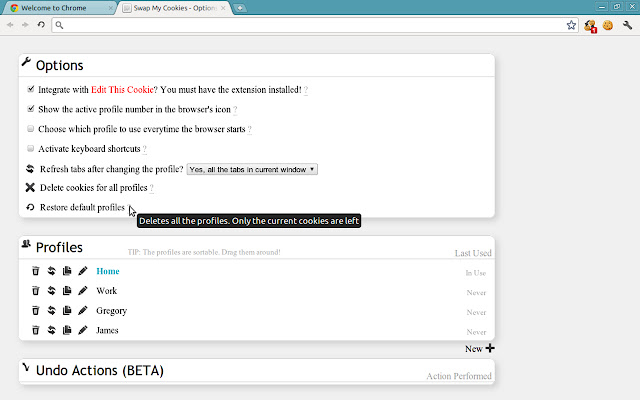
Task: Click Restore default profiles text
Action: coord(82,207)
